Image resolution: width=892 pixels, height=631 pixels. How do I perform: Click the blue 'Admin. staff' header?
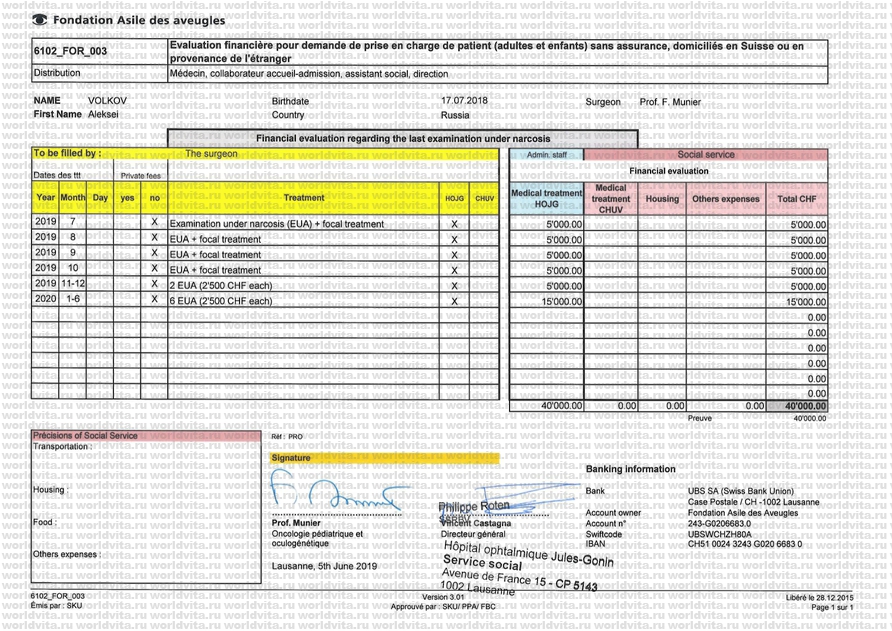[546, 155]
